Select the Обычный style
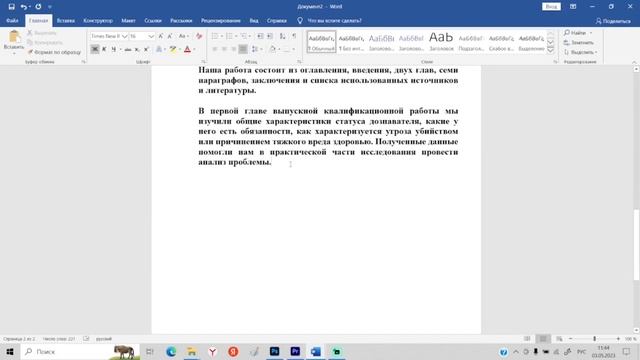Viewport: 640px width, 360px height. [322, 42]
